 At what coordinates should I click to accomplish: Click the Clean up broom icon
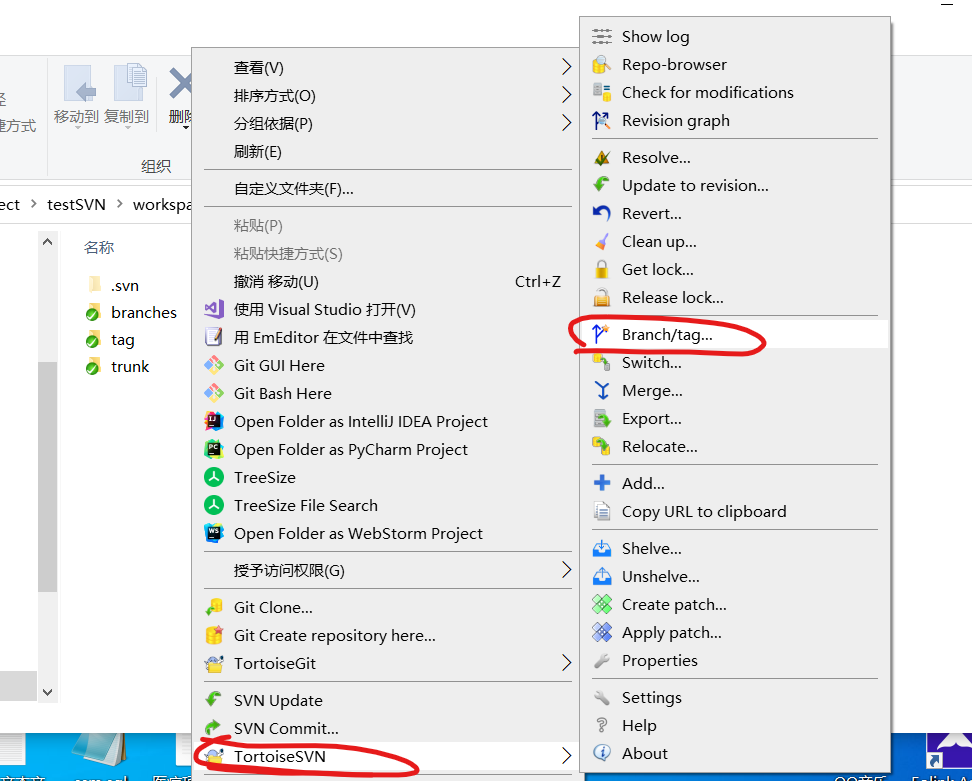601,241
